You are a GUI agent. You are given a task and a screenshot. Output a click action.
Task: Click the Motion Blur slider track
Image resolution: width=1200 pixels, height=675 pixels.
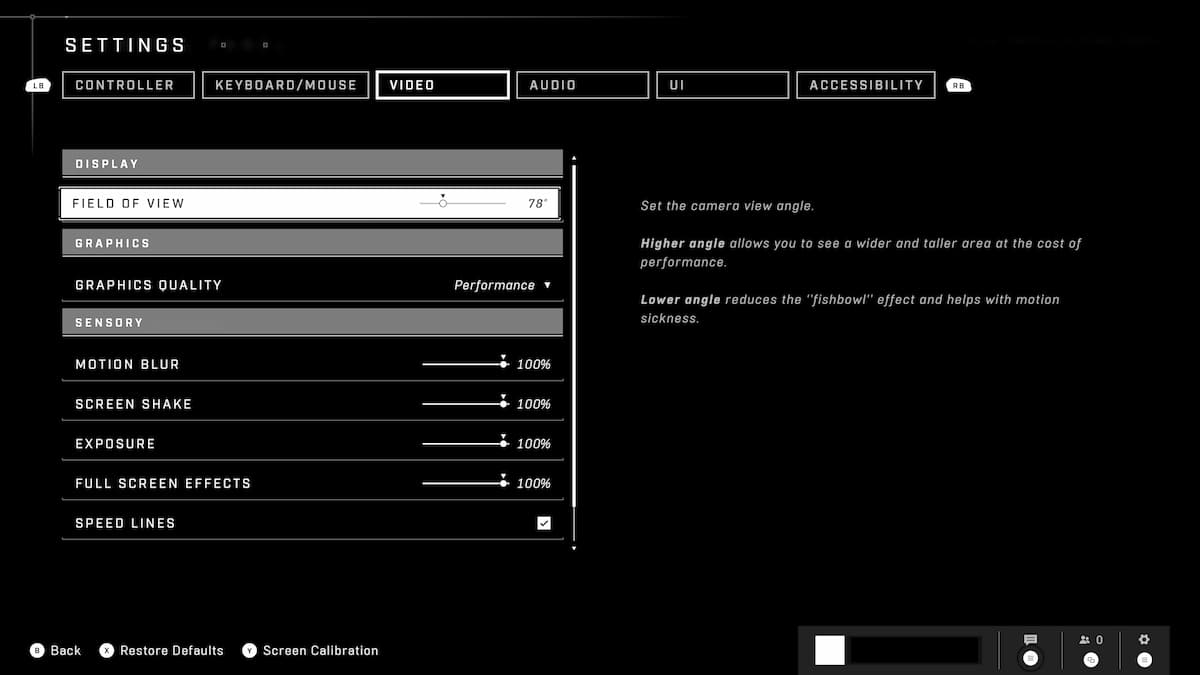click(x=462, y=364)
